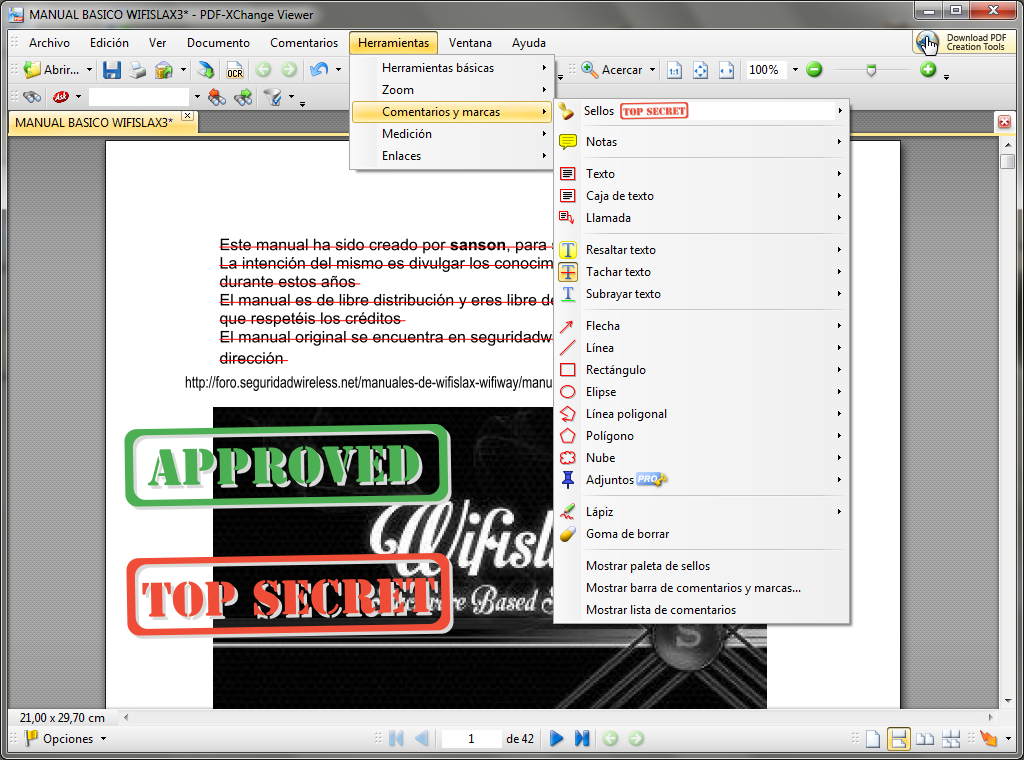Open Tachar texto submenu
The image size is (1024, 760).
coord(701,272)
